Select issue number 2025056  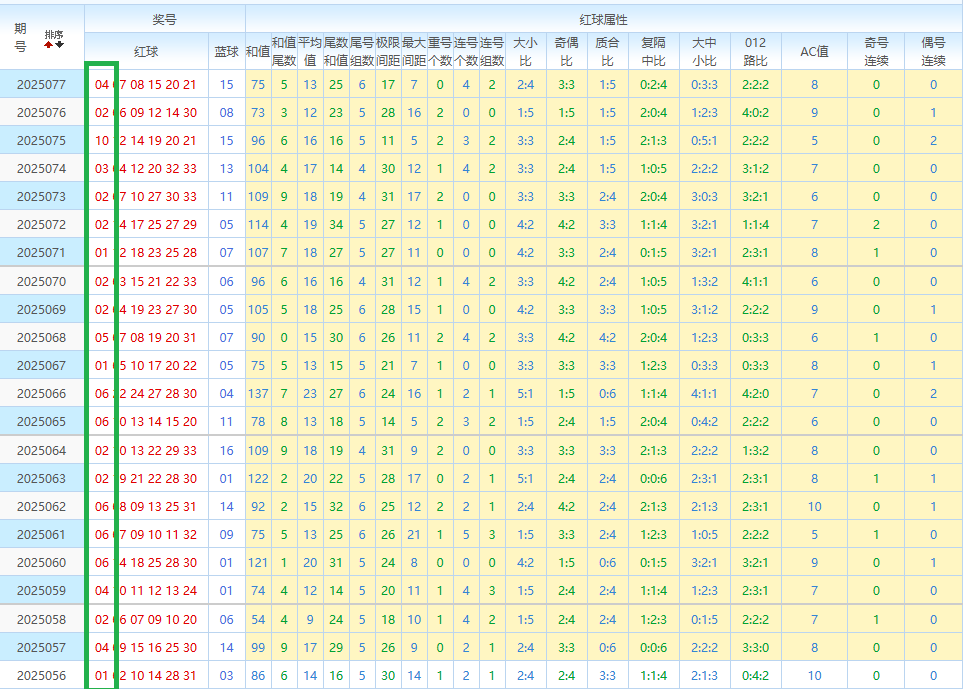[41, 675]
